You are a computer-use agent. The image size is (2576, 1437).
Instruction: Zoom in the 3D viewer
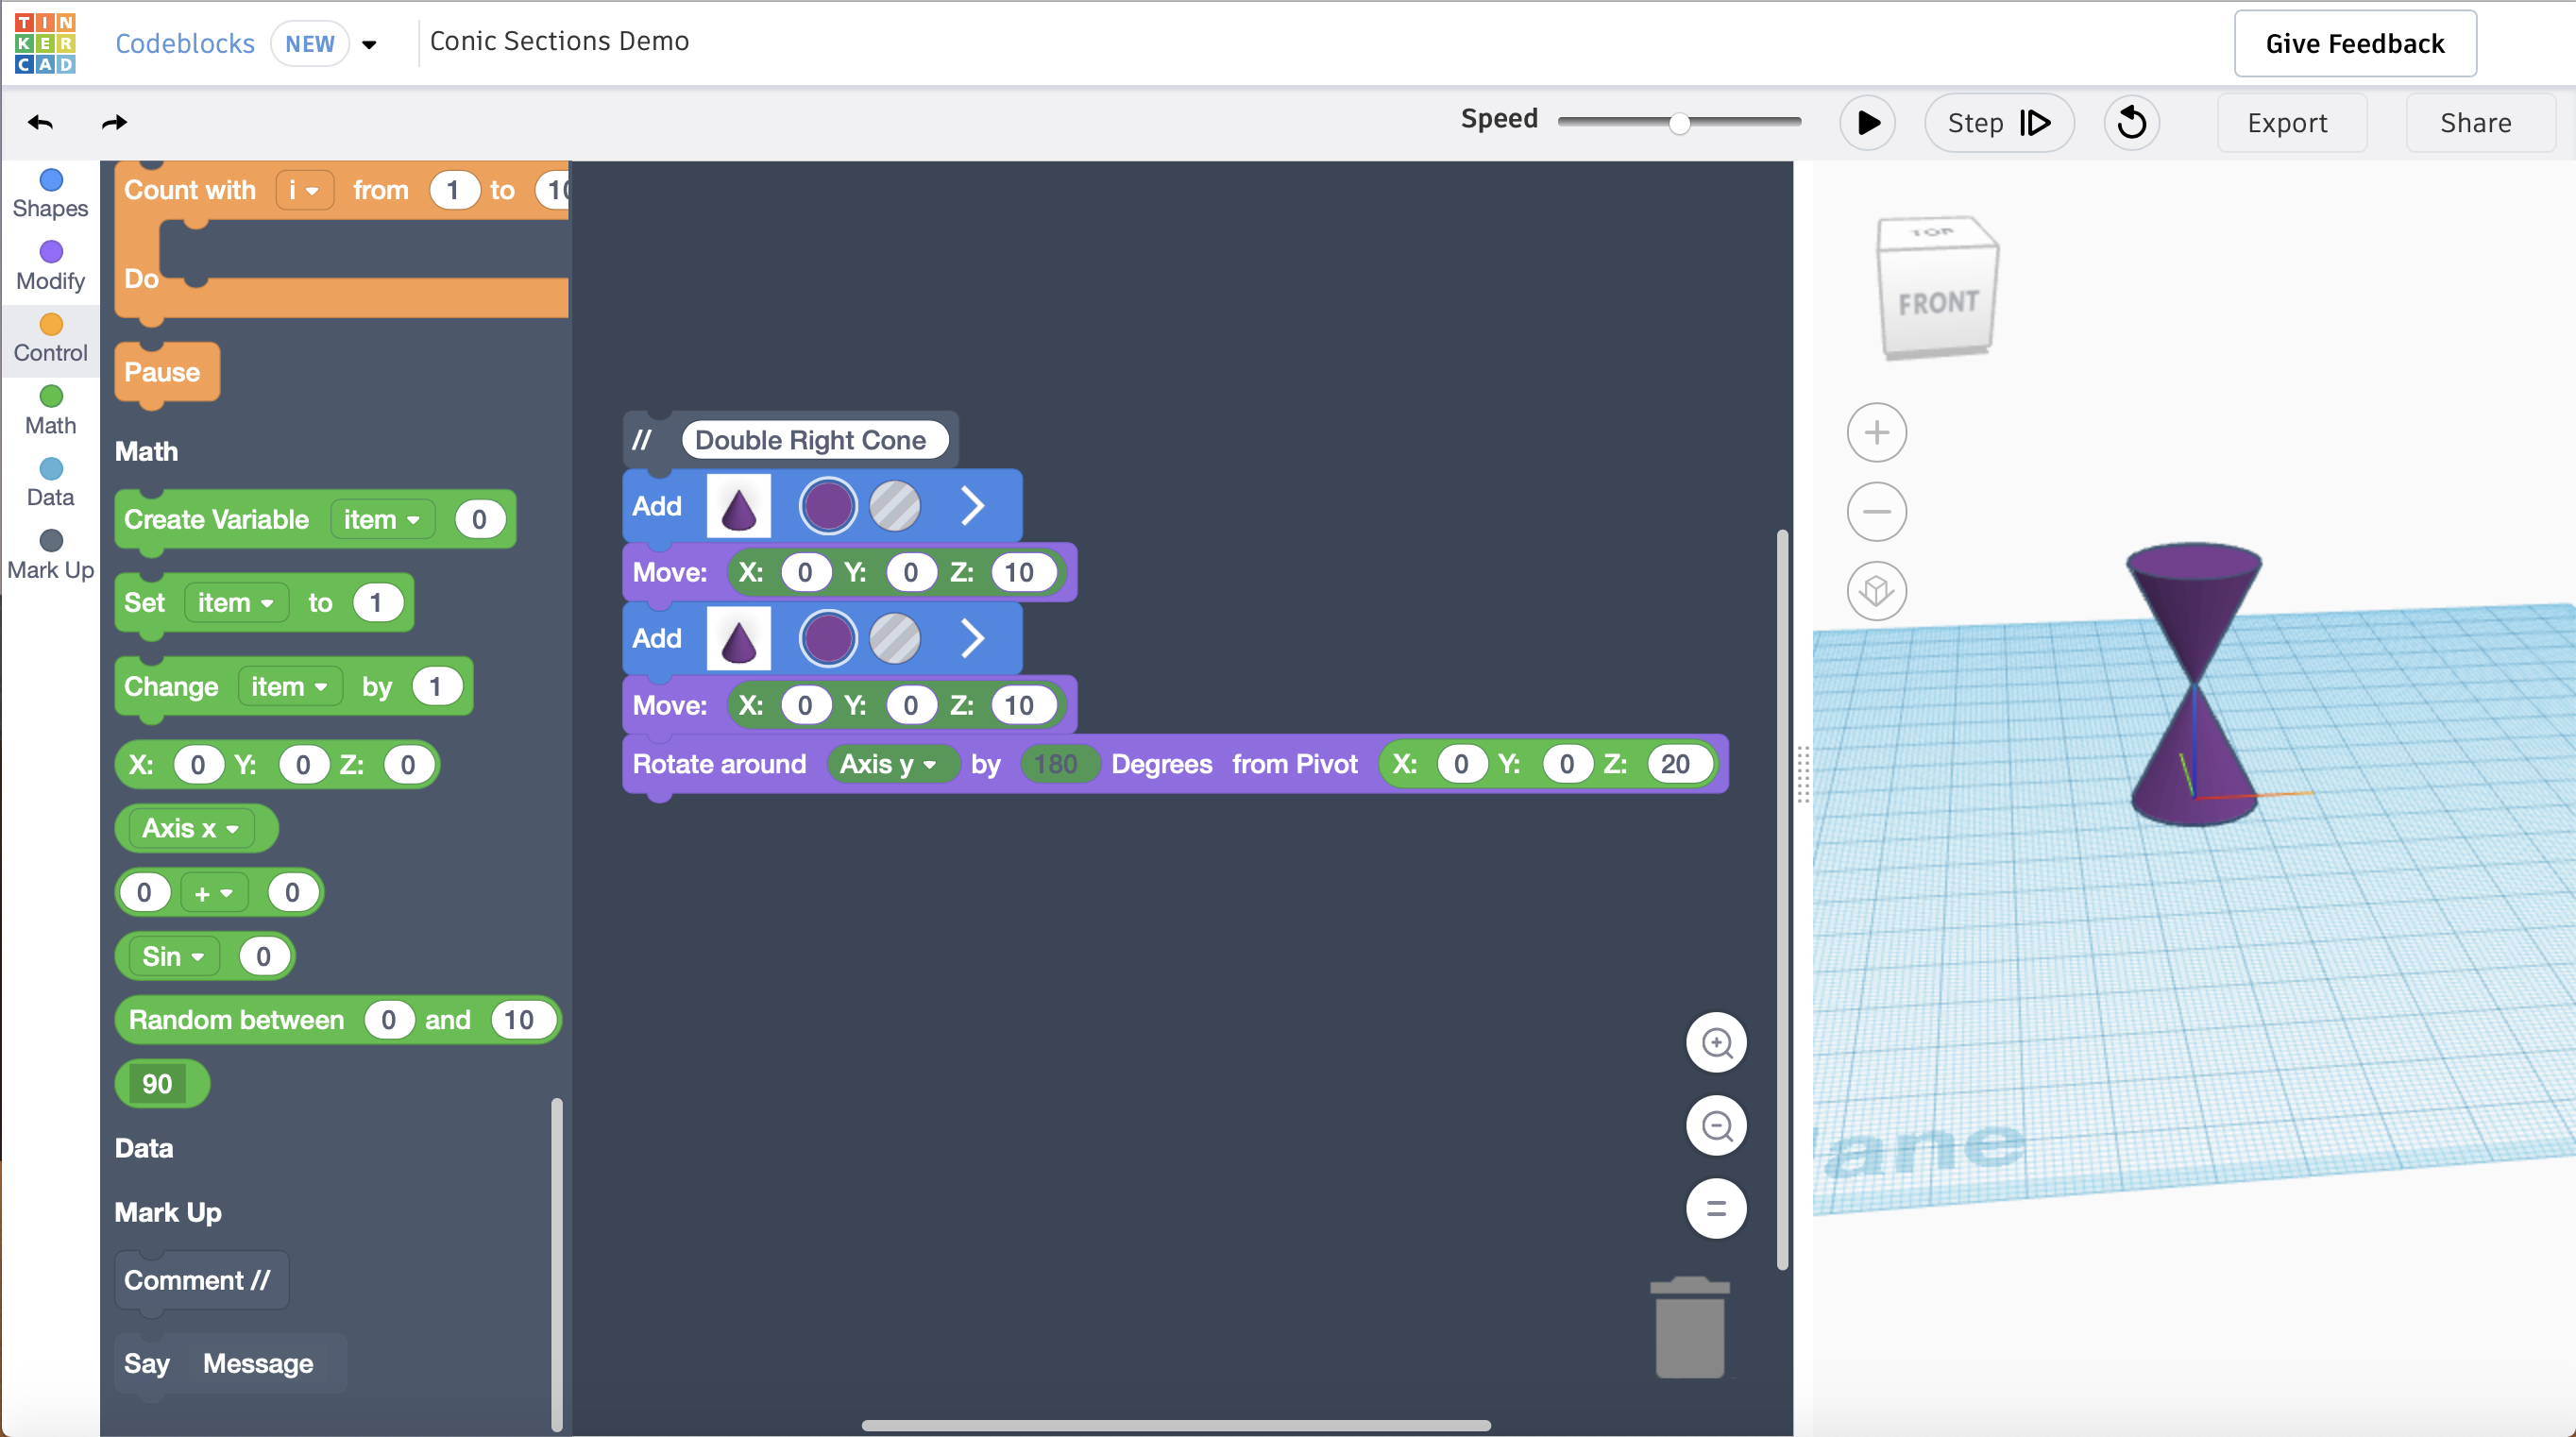coord(1876,432)
